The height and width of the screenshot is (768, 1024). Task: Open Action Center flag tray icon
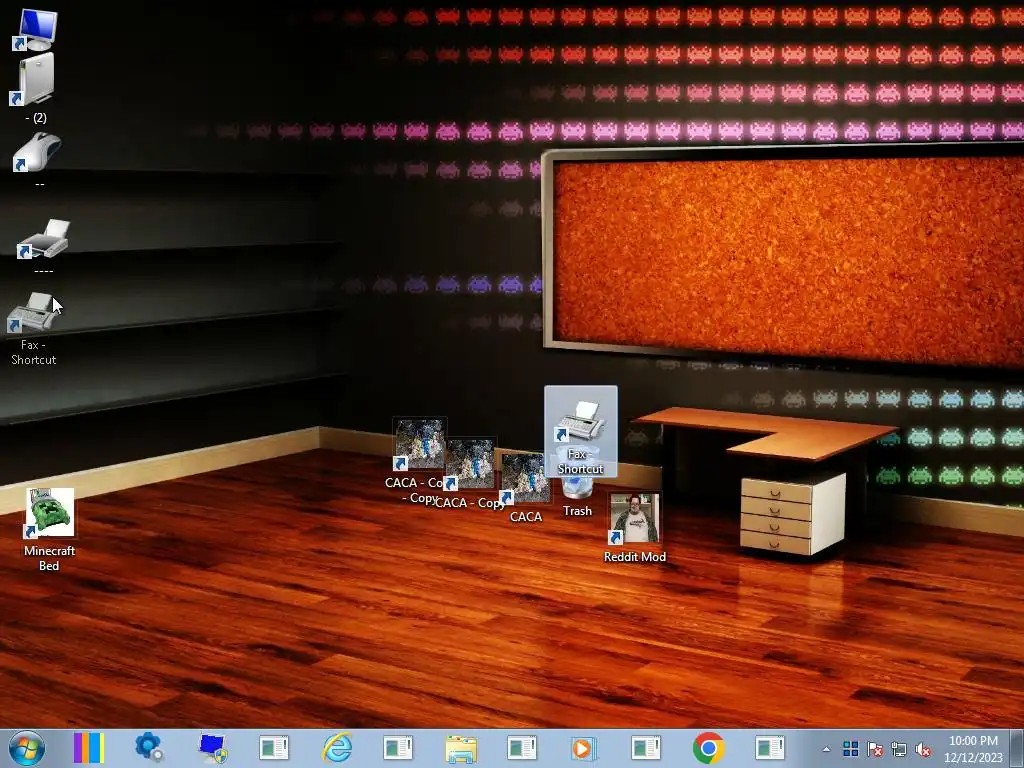(x=874, y=749)
